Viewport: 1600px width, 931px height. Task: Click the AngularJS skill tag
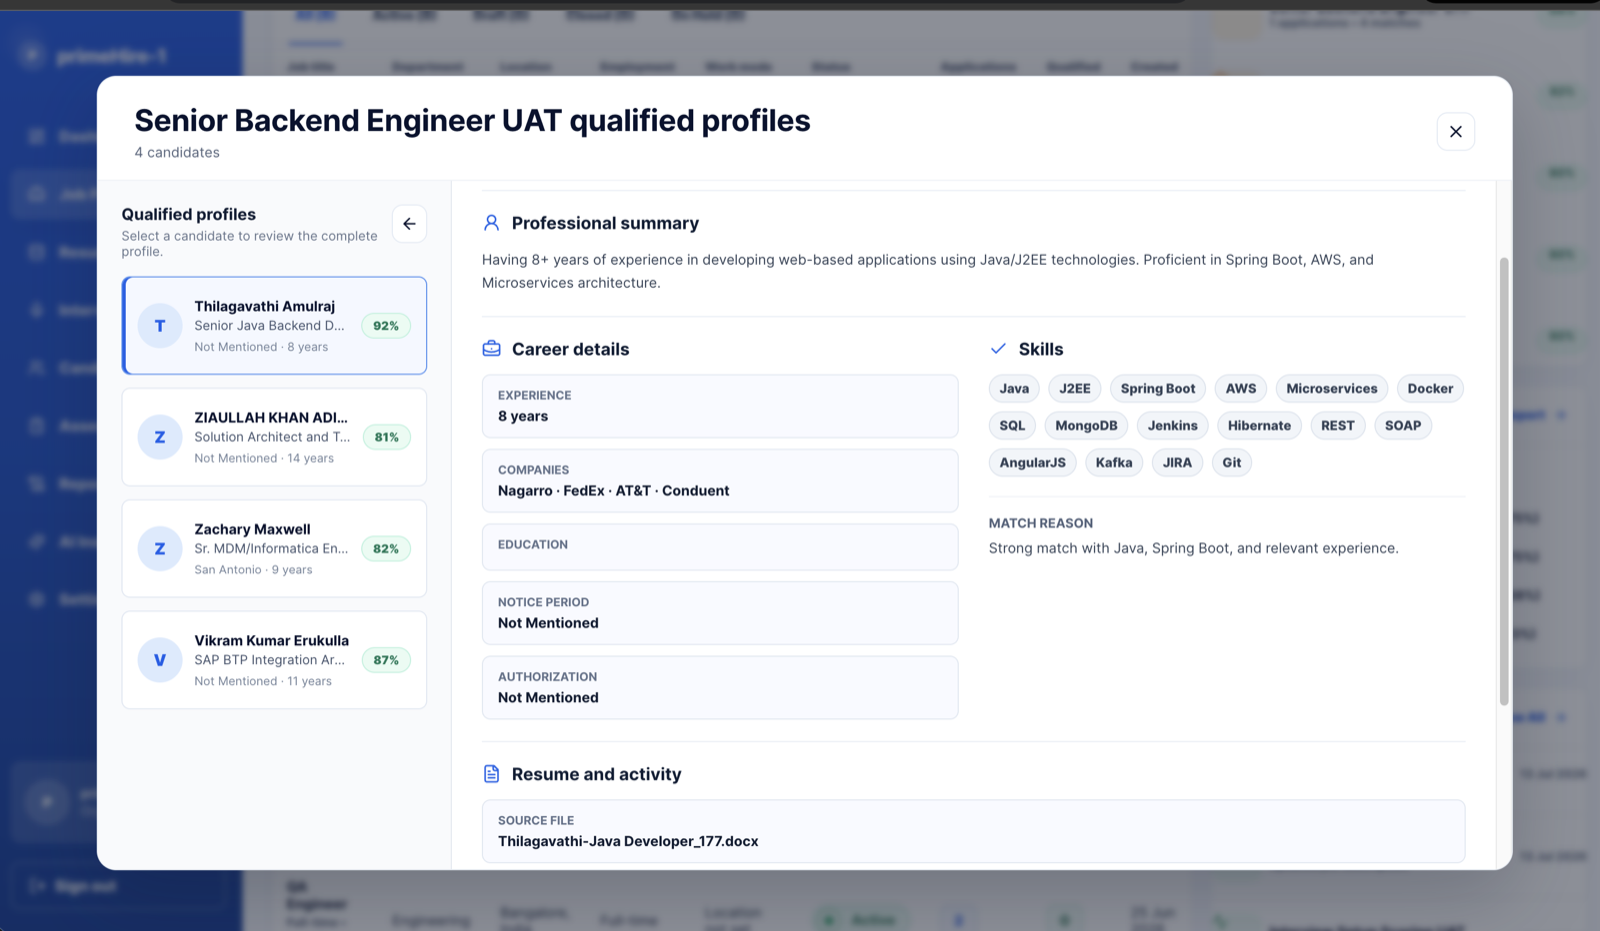(x=1033, y=463)
